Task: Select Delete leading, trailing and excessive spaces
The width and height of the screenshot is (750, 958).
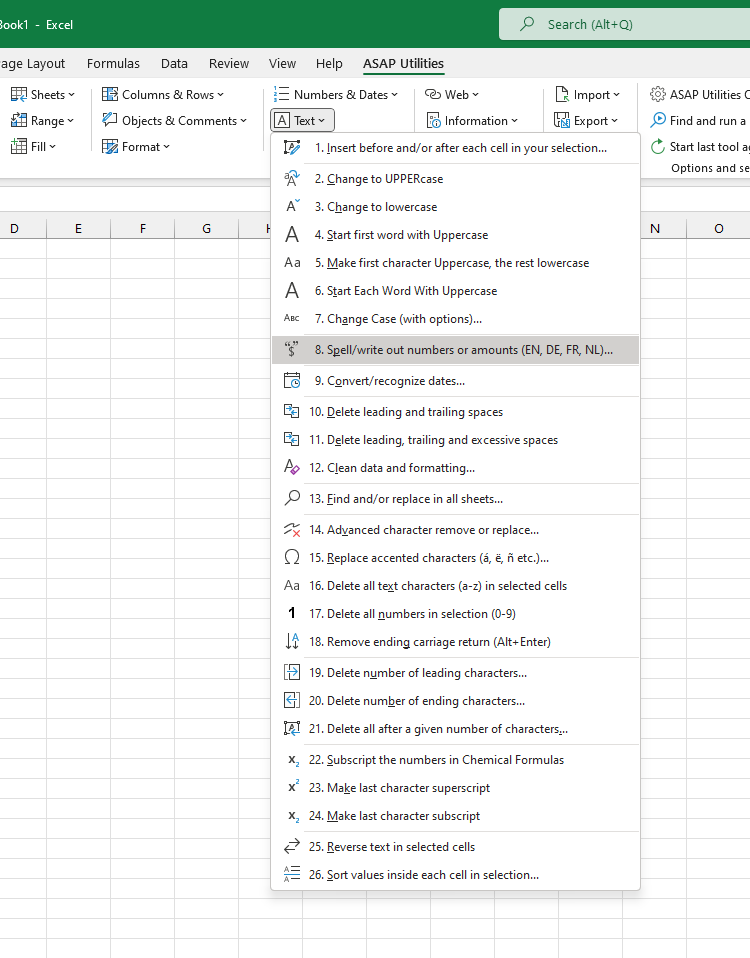Action: coord(456,440)
